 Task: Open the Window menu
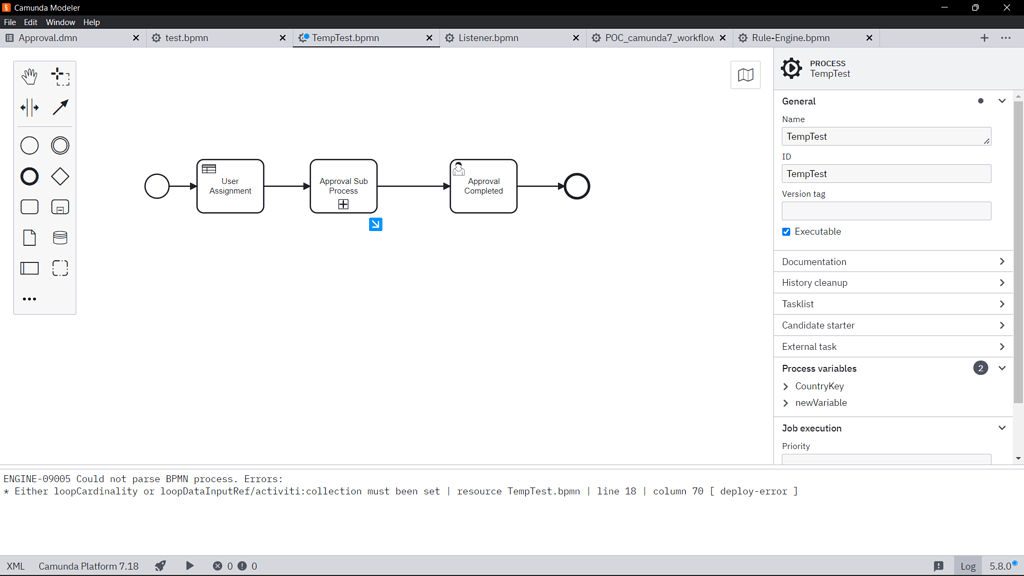60,21
